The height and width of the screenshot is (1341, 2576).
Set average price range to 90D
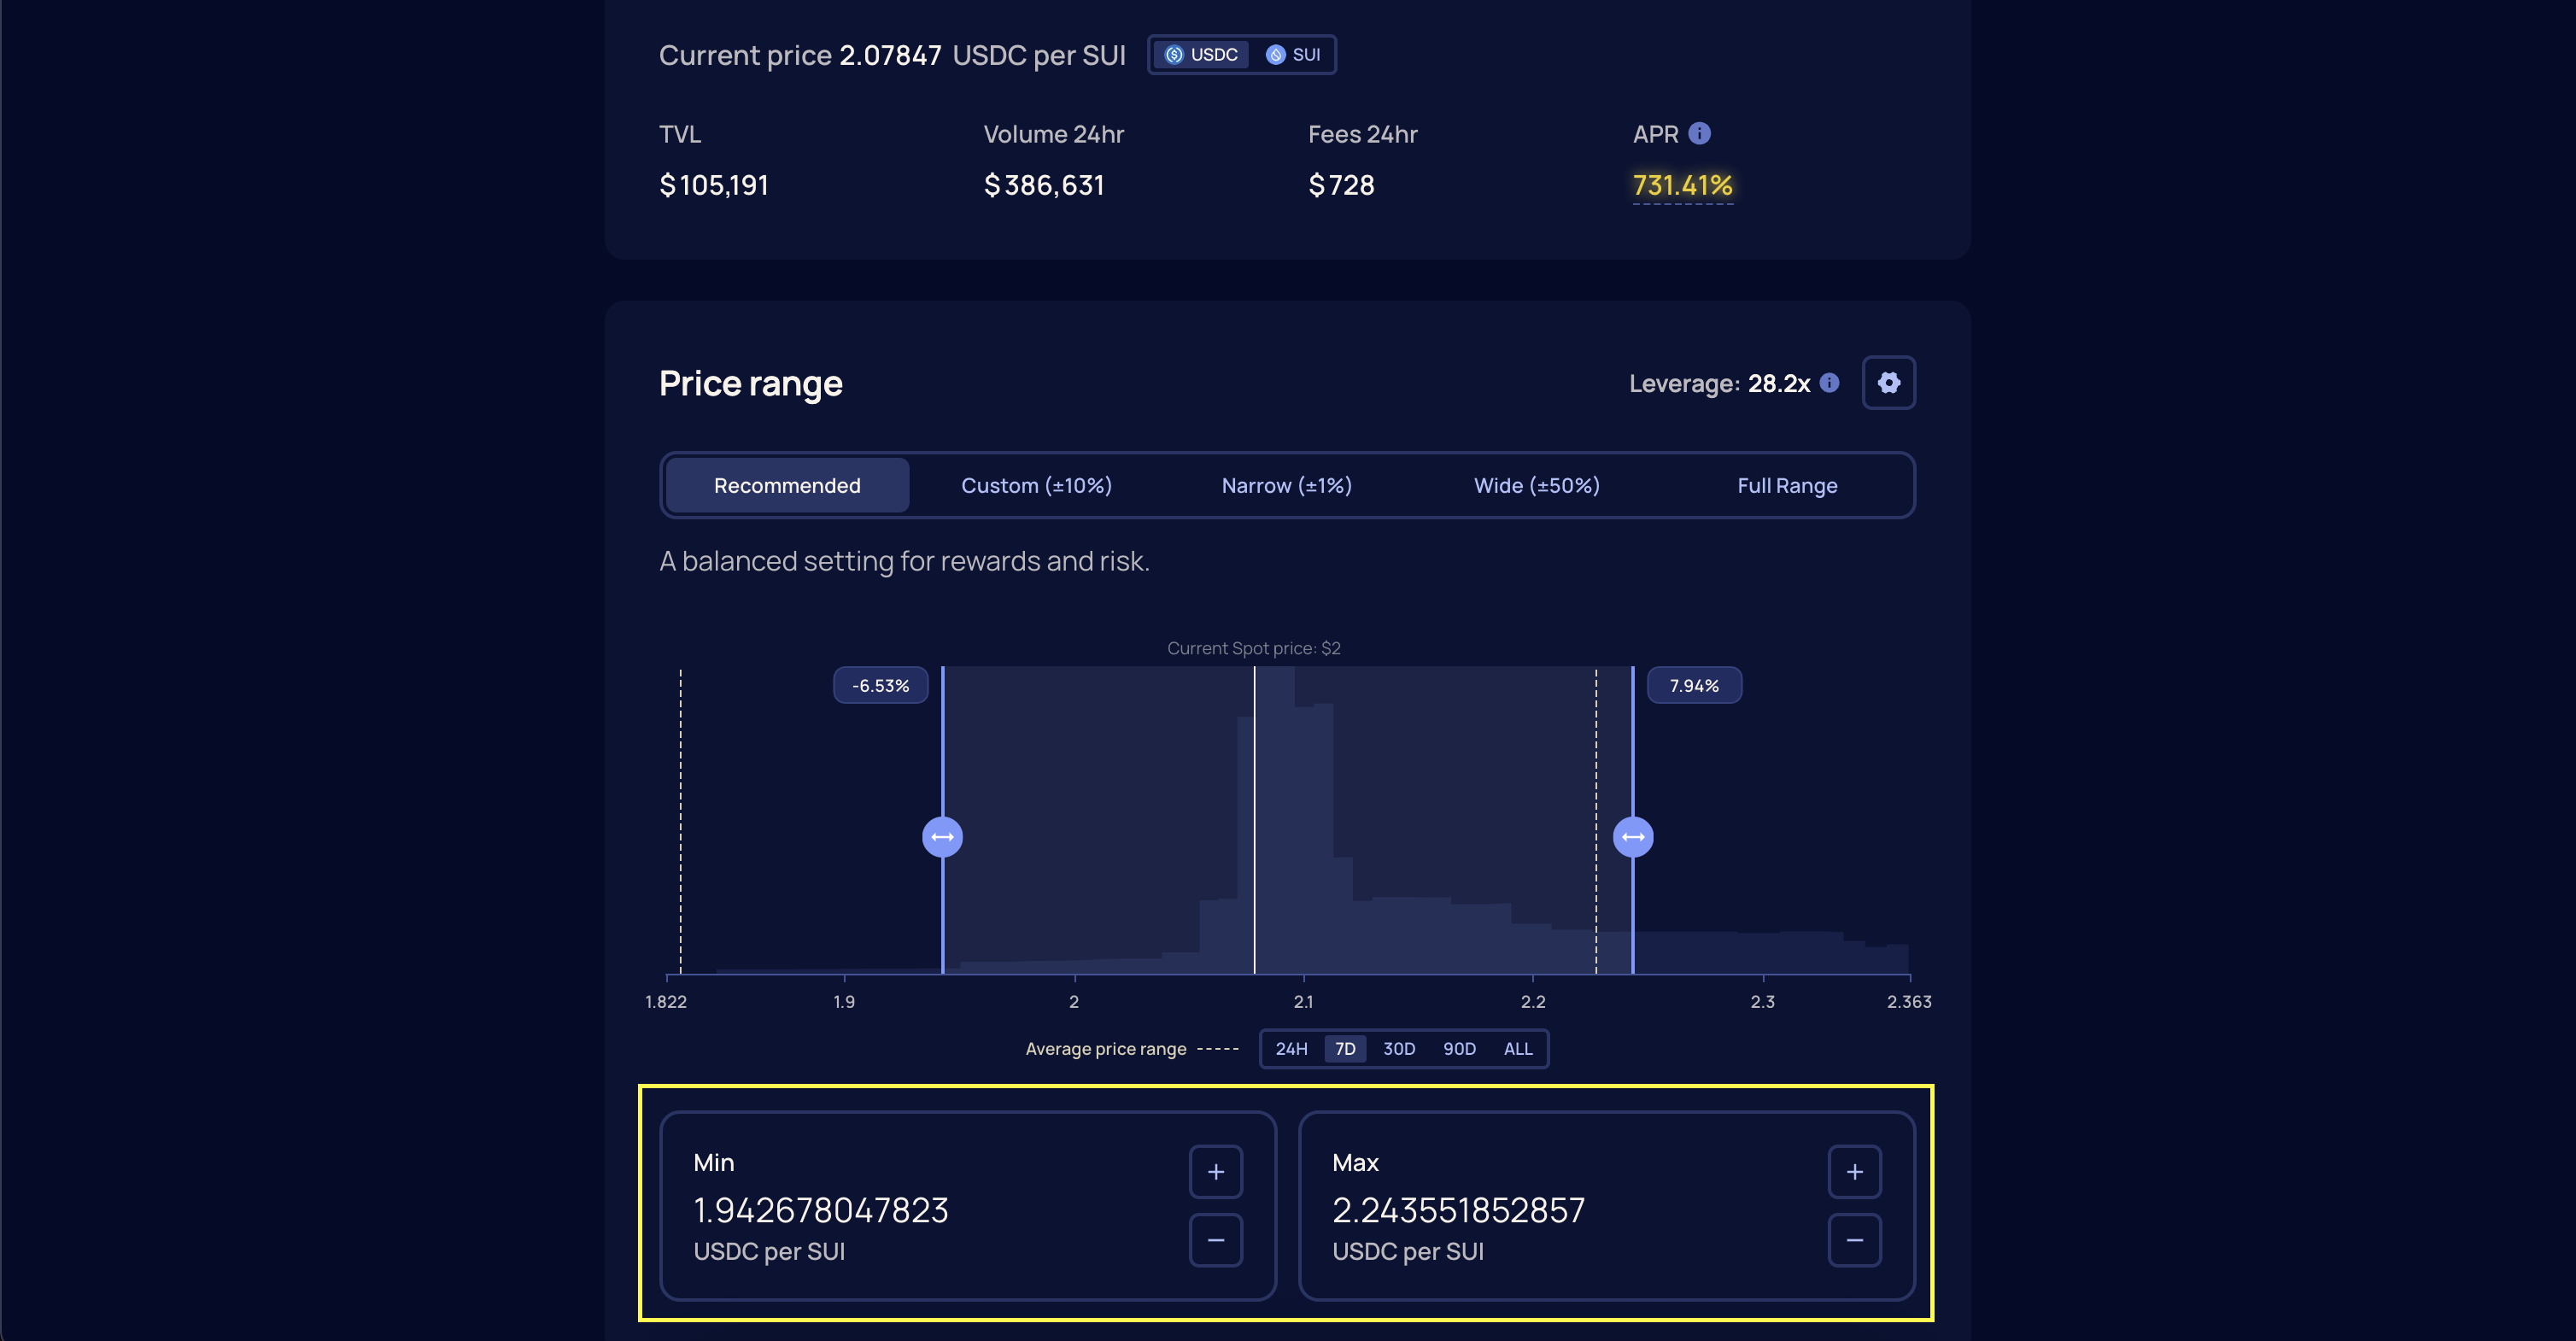pos(1459,1049)
